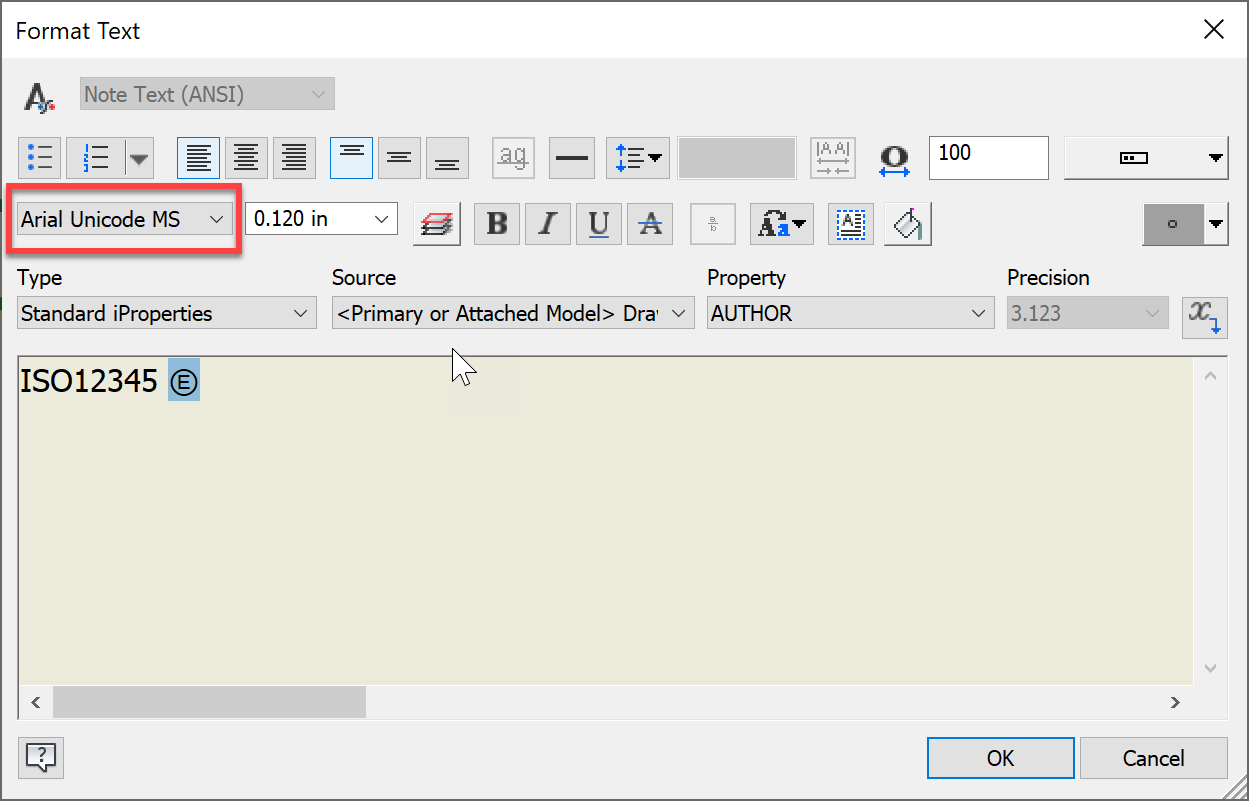Image resolution: width=1249 pixels, height=801 pixels.
Task: Open the Arial Unicode MS font dropdown
Action: tap(125, 219)
